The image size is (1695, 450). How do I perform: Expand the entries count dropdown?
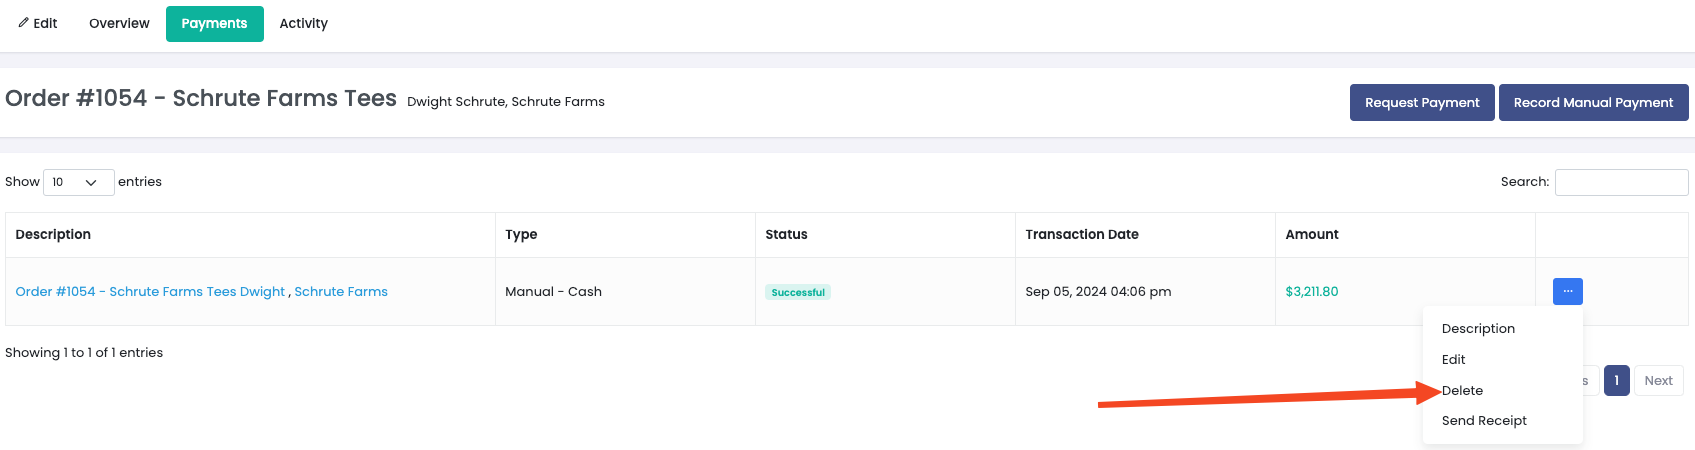79,182
